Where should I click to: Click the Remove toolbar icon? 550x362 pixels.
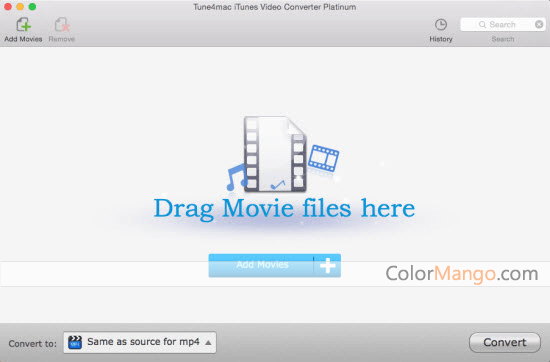point(62,25)
